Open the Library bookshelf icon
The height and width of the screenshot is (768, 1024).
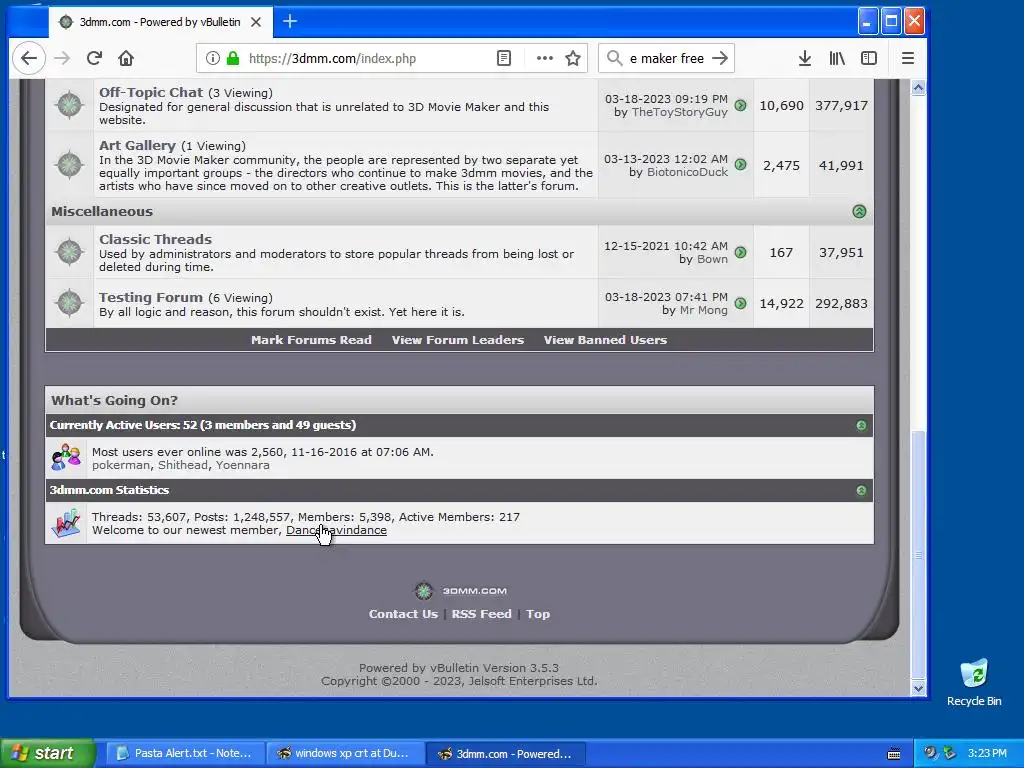point(837,58)
